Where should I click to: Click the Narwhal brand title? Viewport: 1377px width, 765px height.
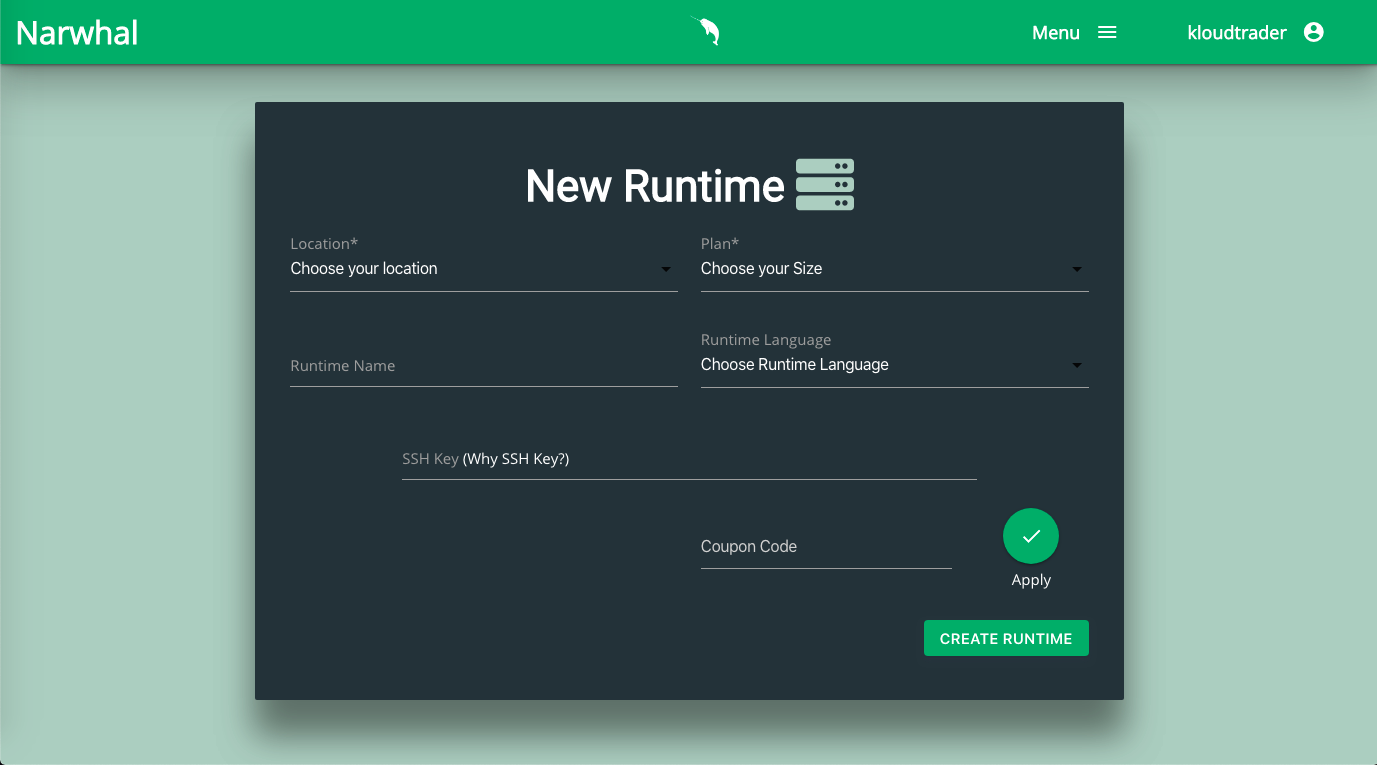[77, 33]
